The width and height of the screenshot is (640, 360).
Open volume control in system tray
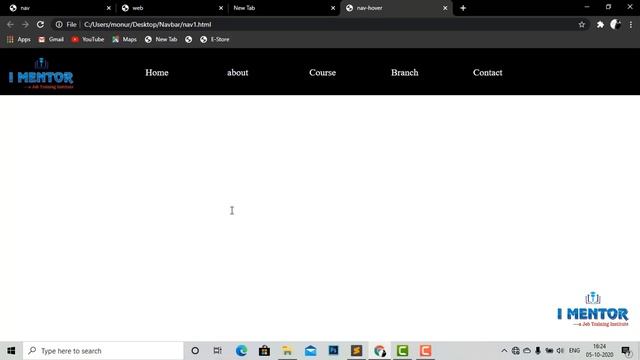pos(560,351)
